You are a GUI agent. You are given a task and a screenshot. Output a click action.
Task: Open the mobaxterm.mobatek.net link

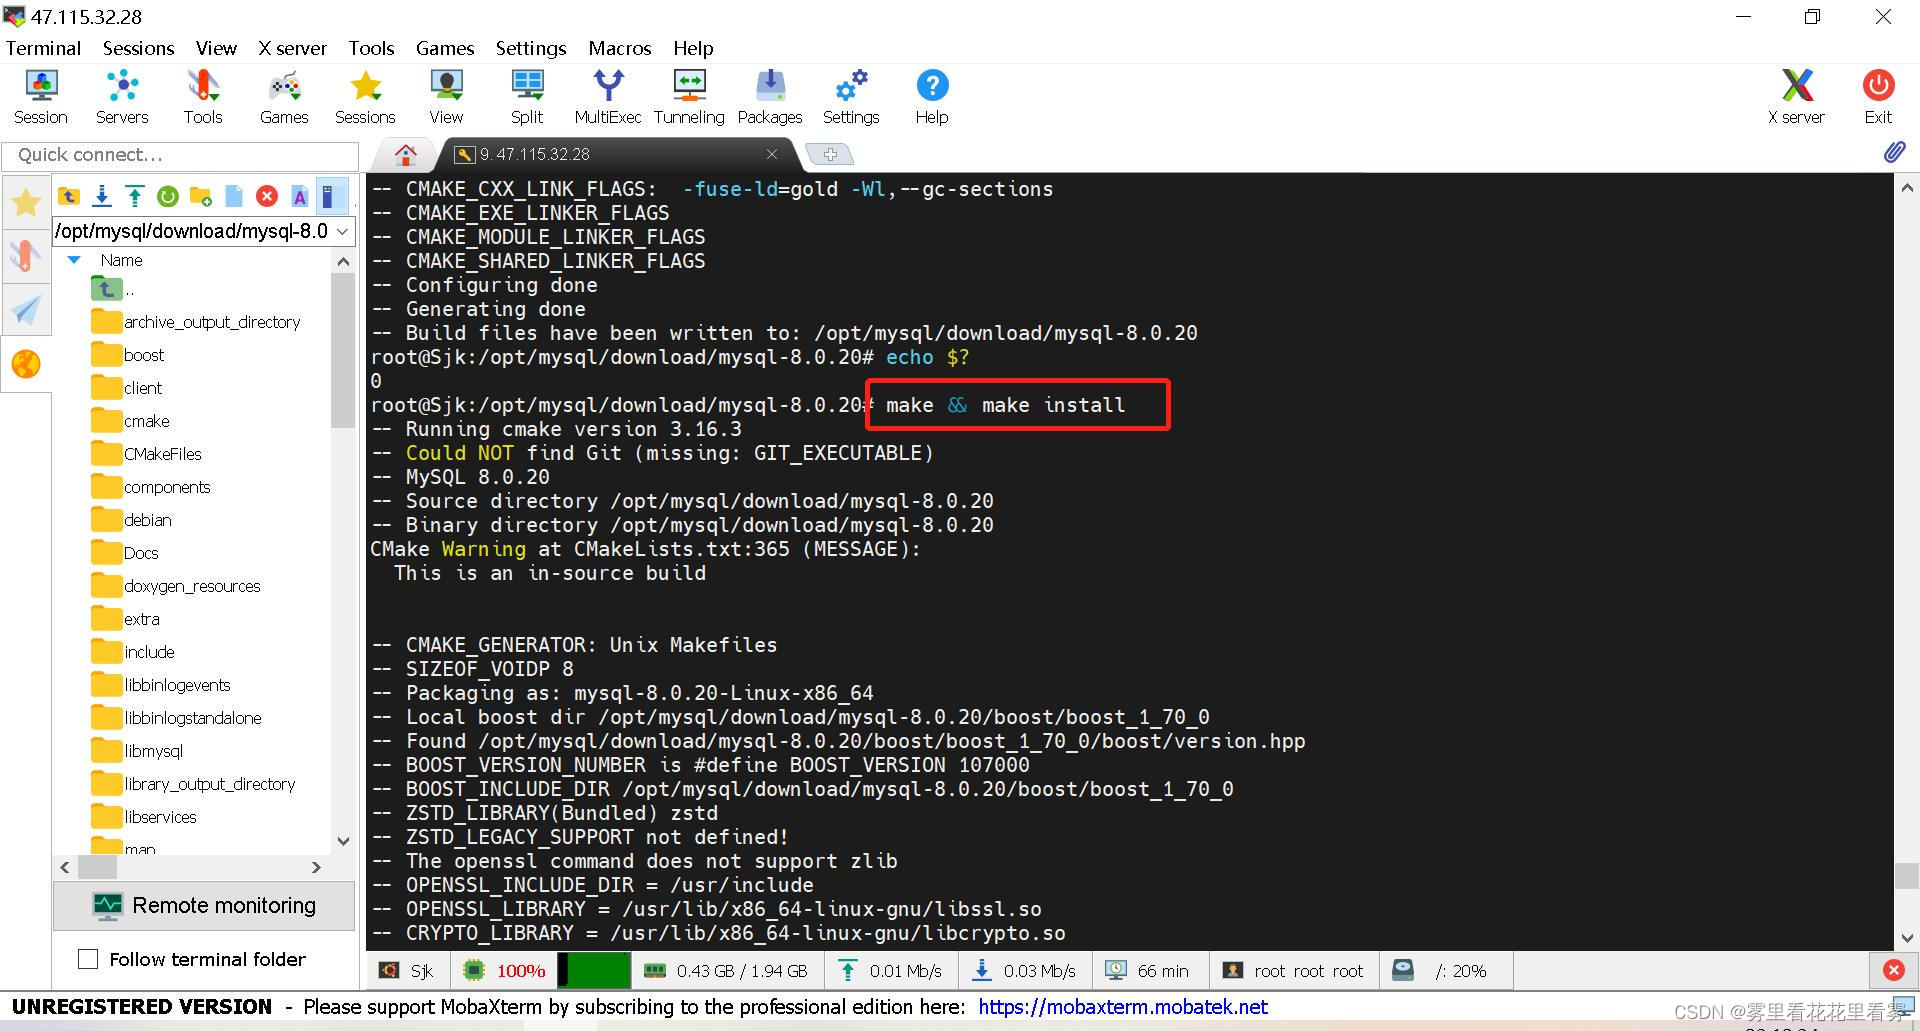pos(1123,1007)
